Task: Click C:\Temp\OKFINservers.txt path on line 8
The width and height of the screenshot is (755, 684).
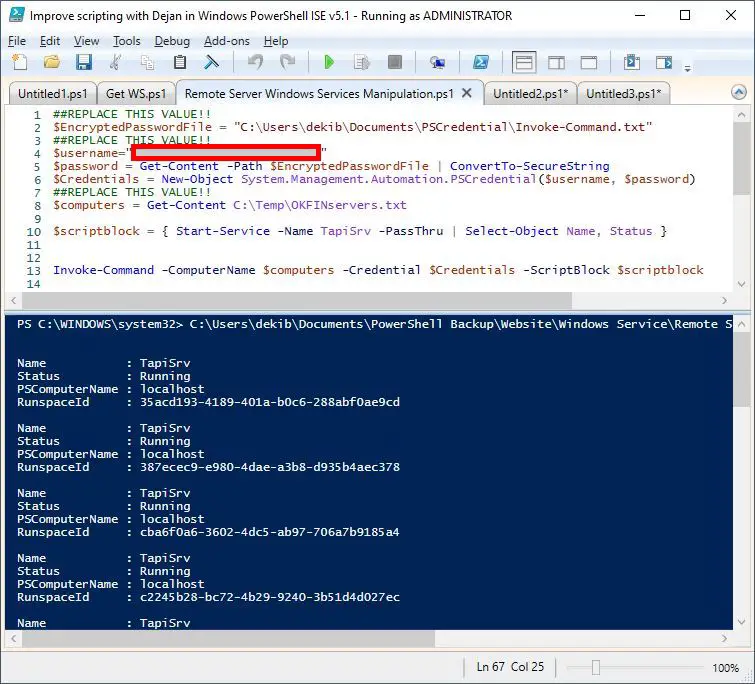Action: 320,205
